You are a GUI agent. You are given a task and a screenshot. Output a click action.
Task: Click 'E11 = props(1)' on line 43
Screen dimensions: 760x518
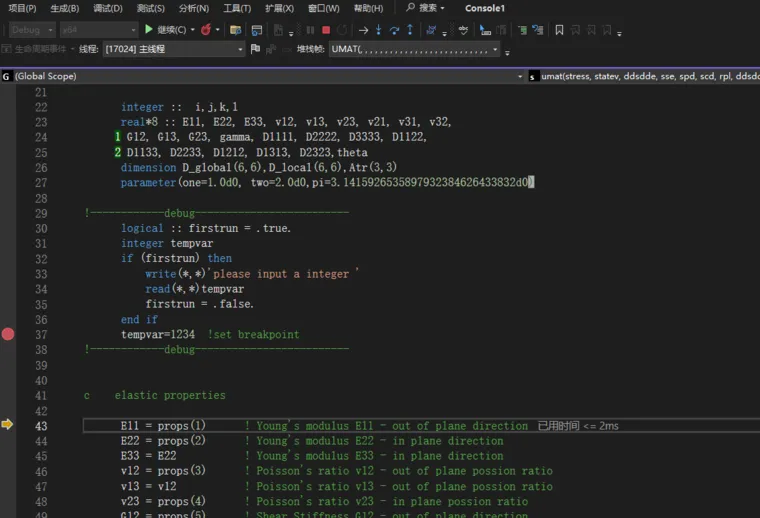pos(163,425)
